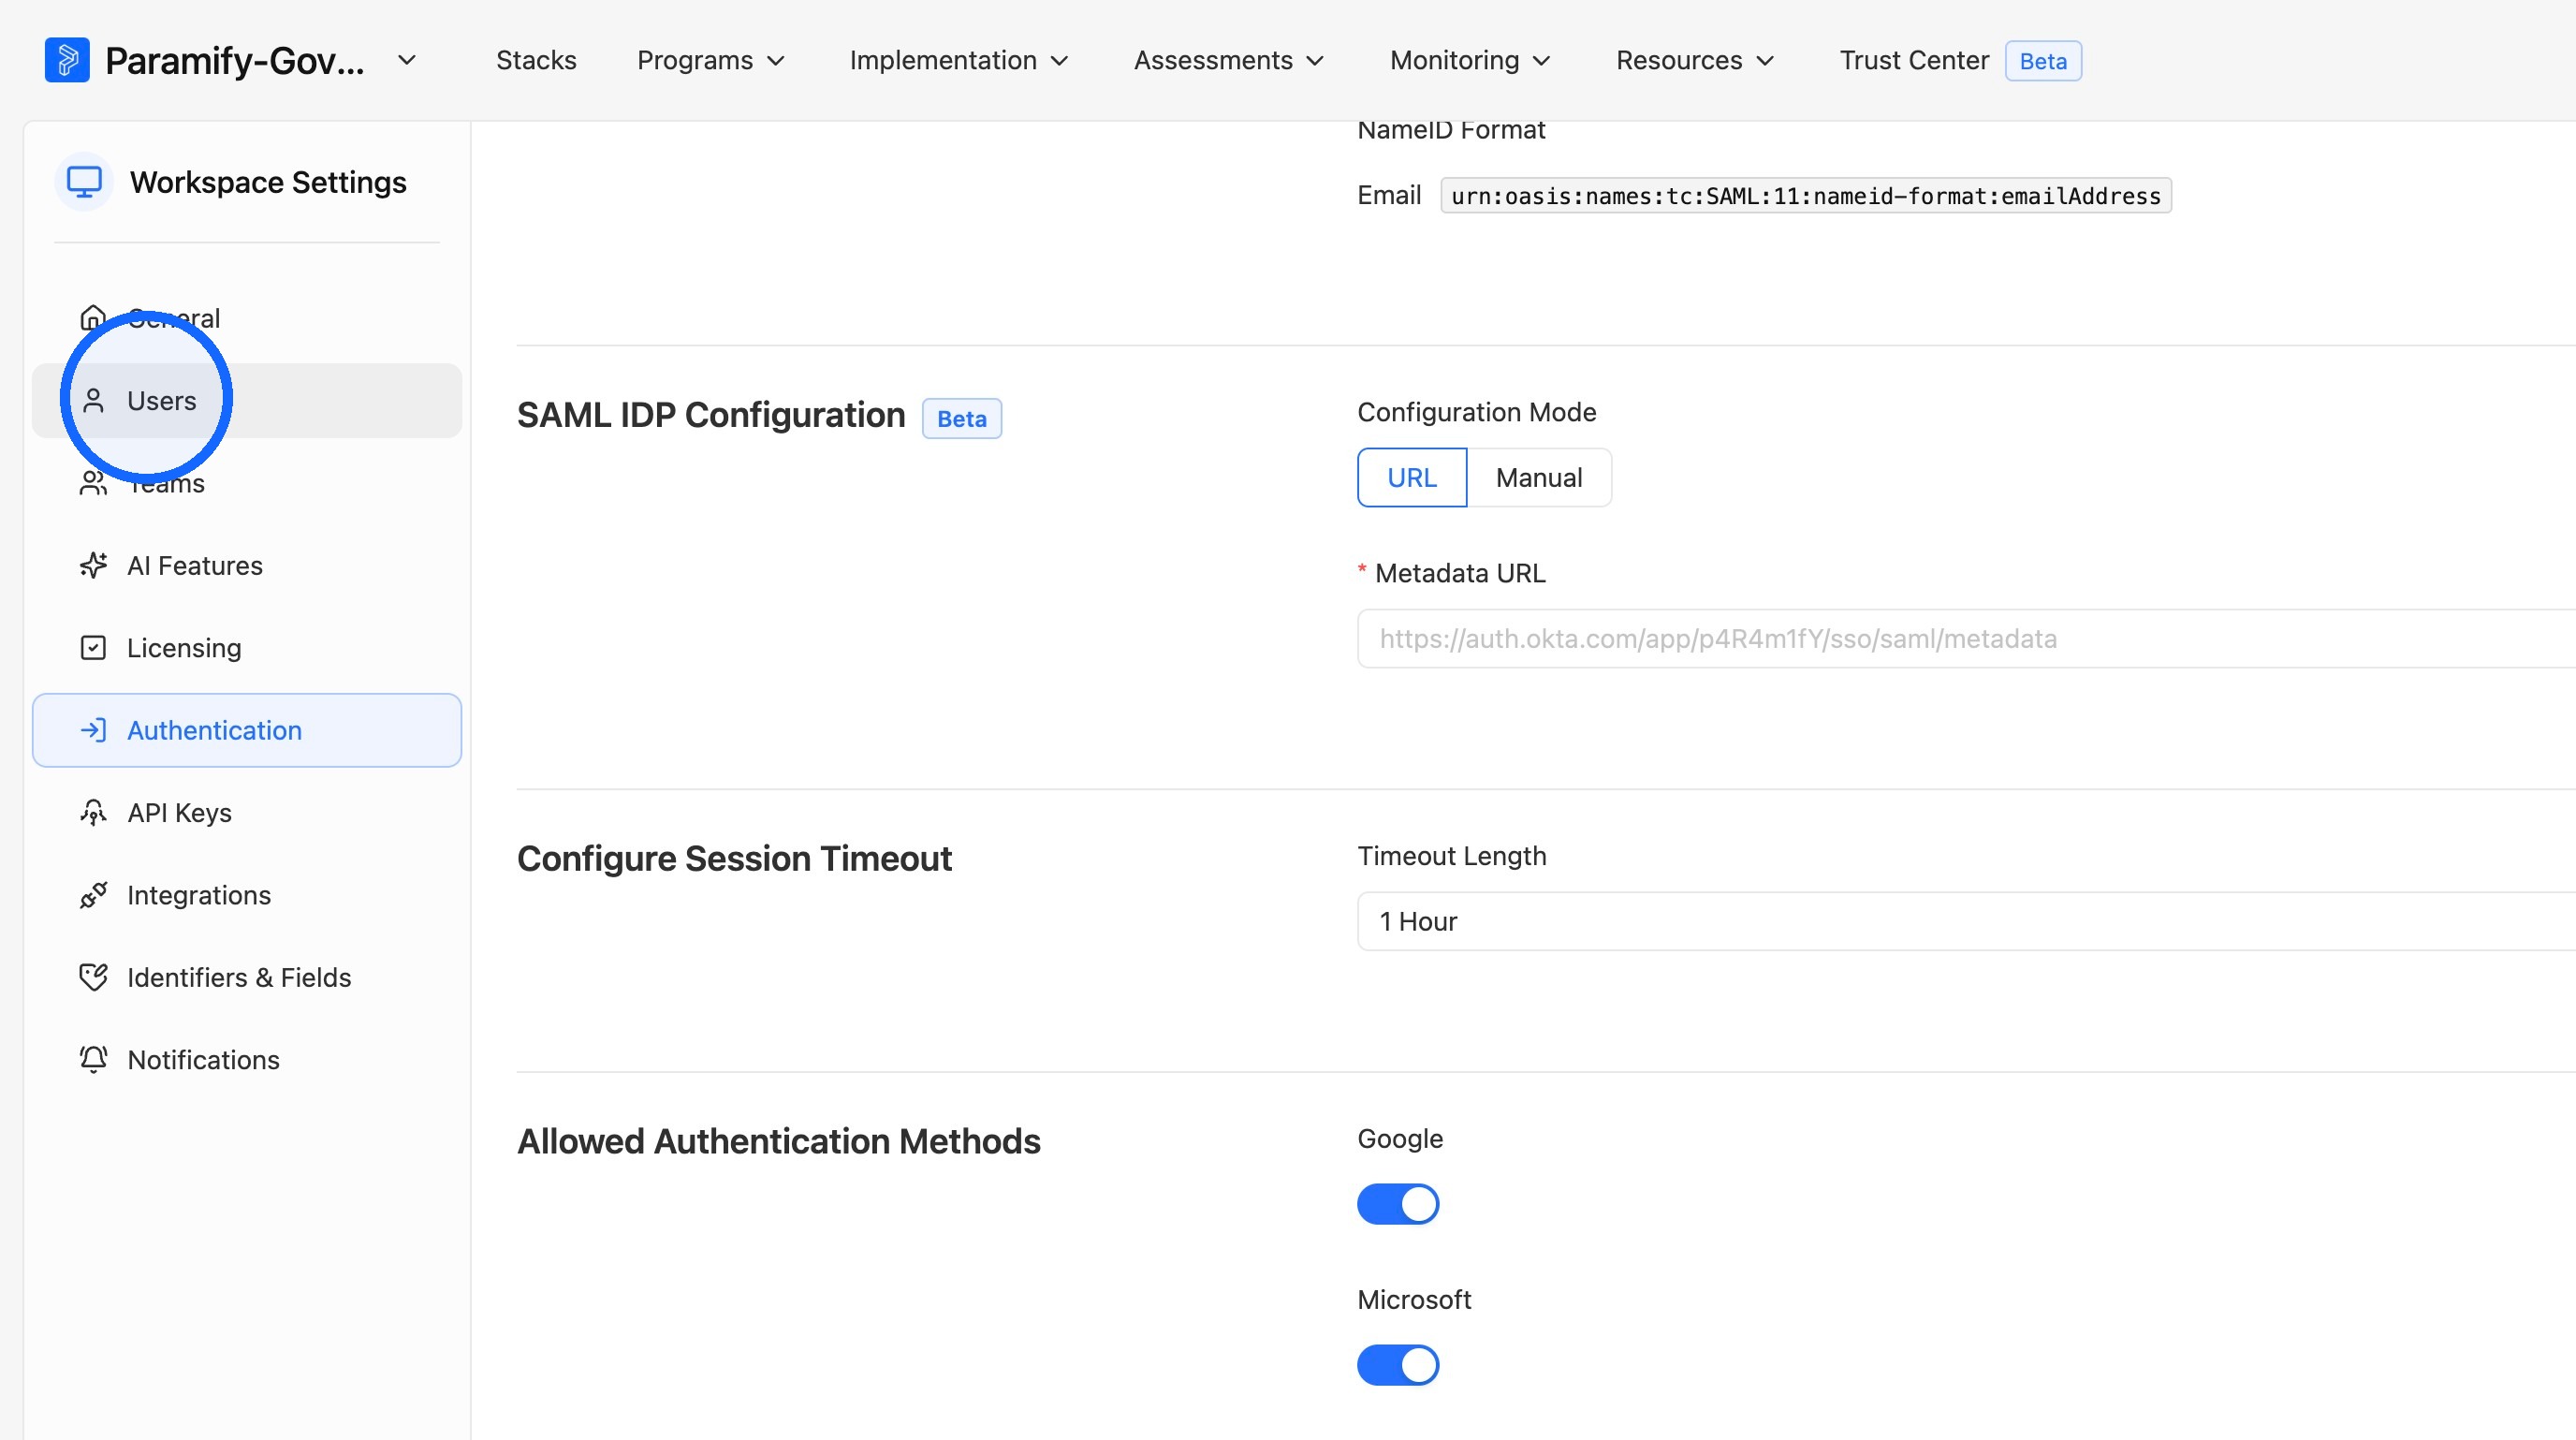Open the Trust Center page
2576x1440 pixels.
point(1914,60)
